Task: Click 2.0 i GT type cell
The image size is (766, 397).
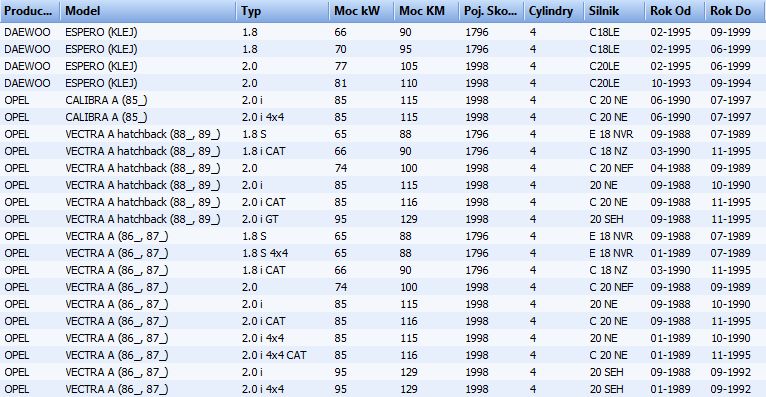Action: pos(260,219)
